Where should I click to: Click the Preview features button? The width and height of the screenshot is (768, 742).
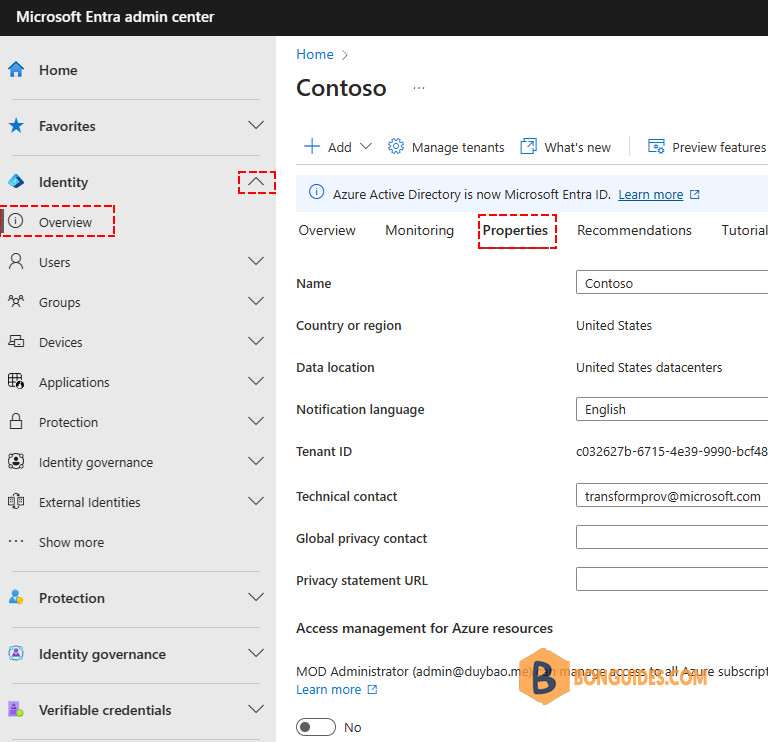tap(707, 147)
